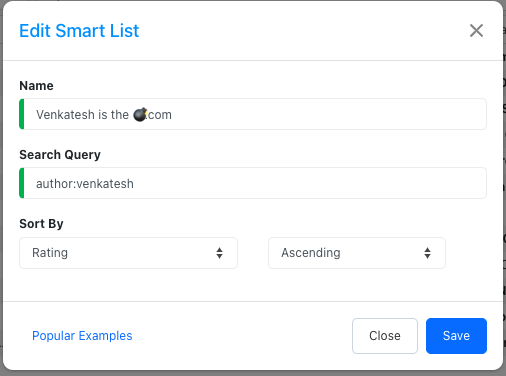This screenshot has height=376, width=506.
Task: Click the bomb emoji in the Name field
Action: click(140, 114)
